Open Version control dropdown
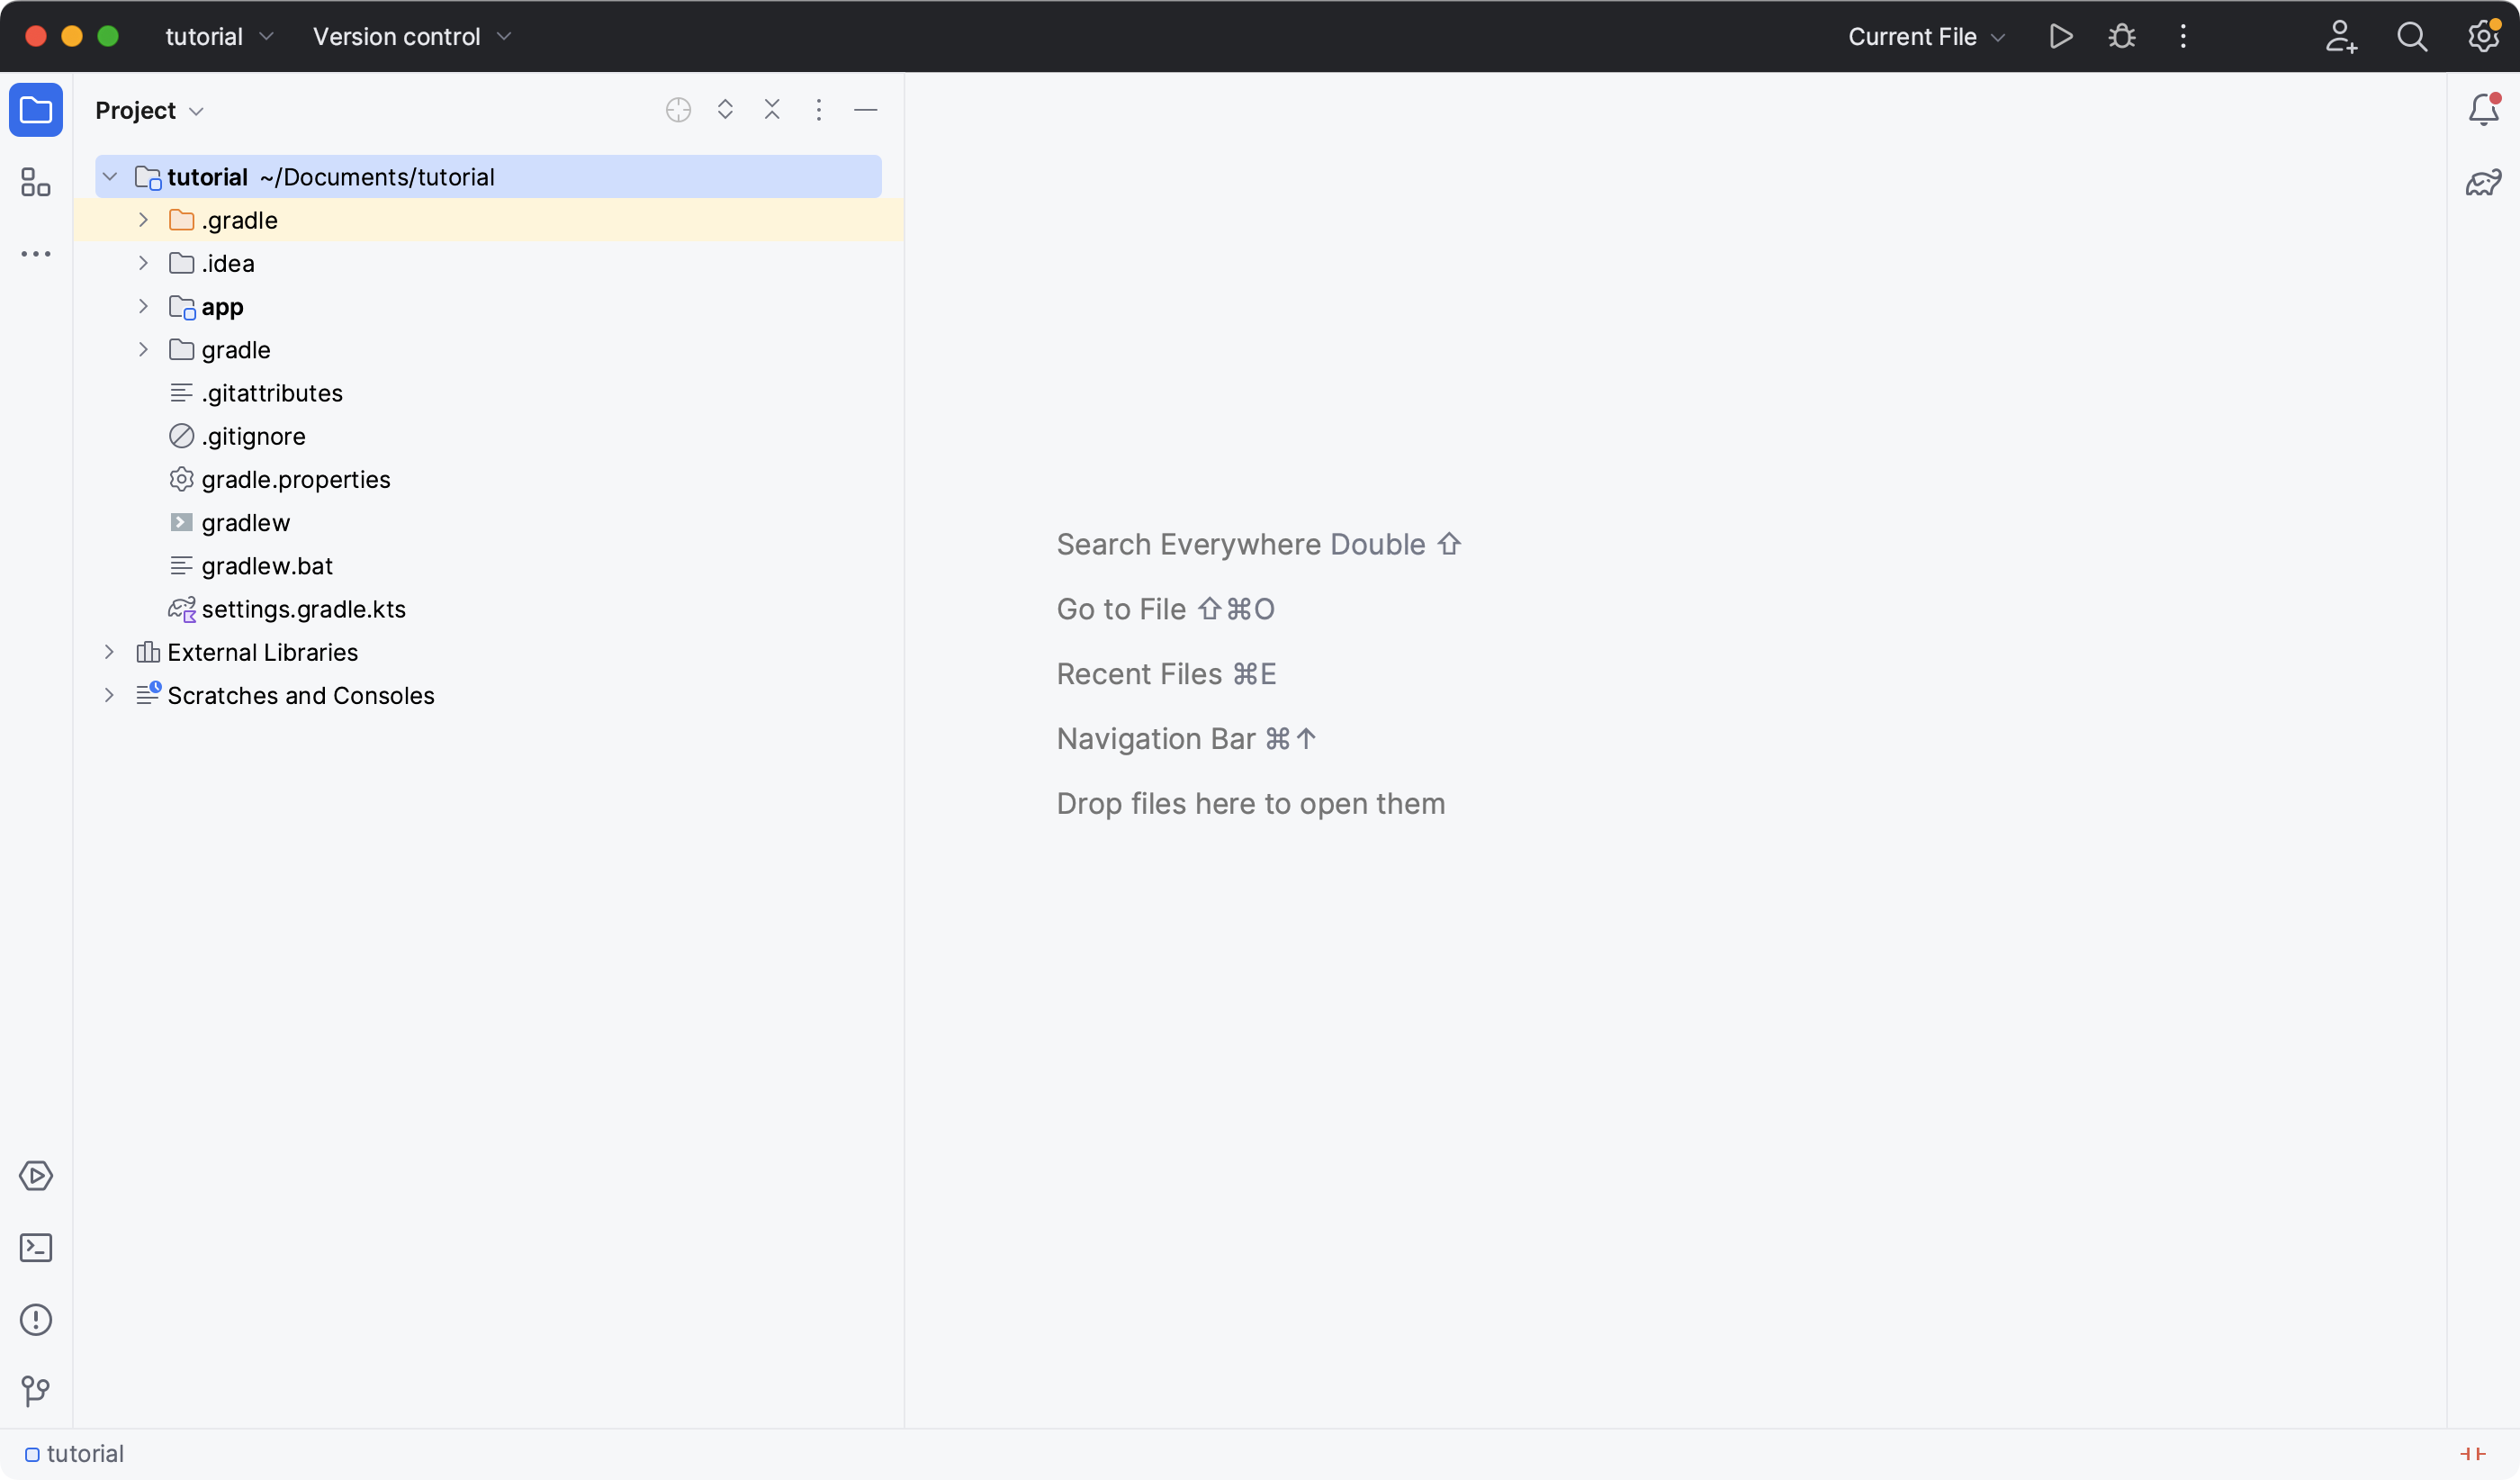2520x1480 pixels. click(x=412, y=37)
